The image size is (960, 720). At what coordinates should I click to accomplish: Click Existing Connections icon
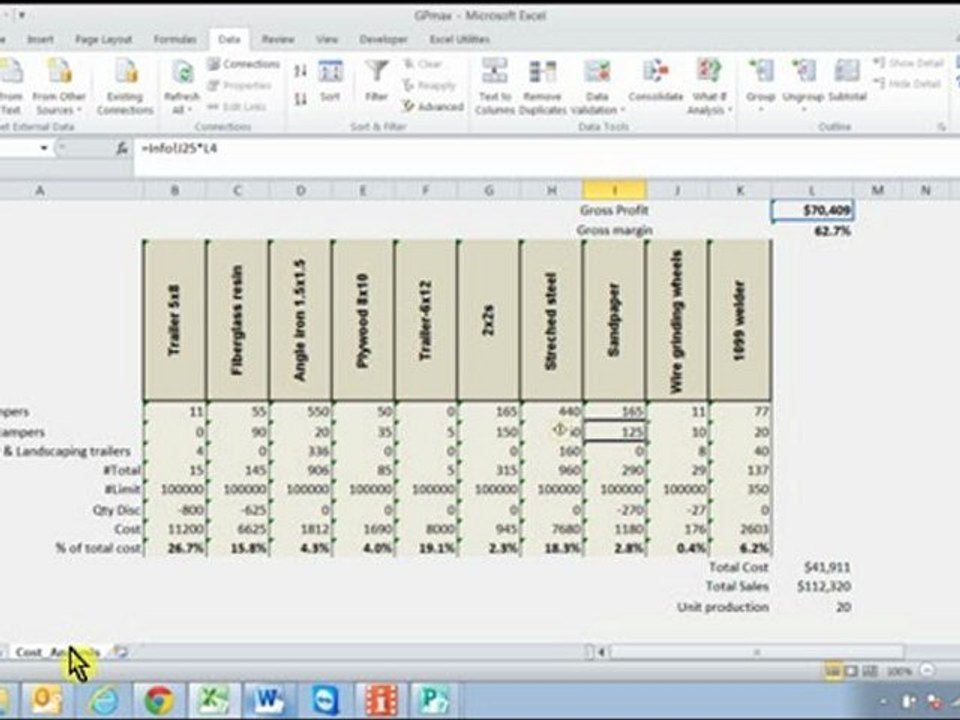[125, 86]
